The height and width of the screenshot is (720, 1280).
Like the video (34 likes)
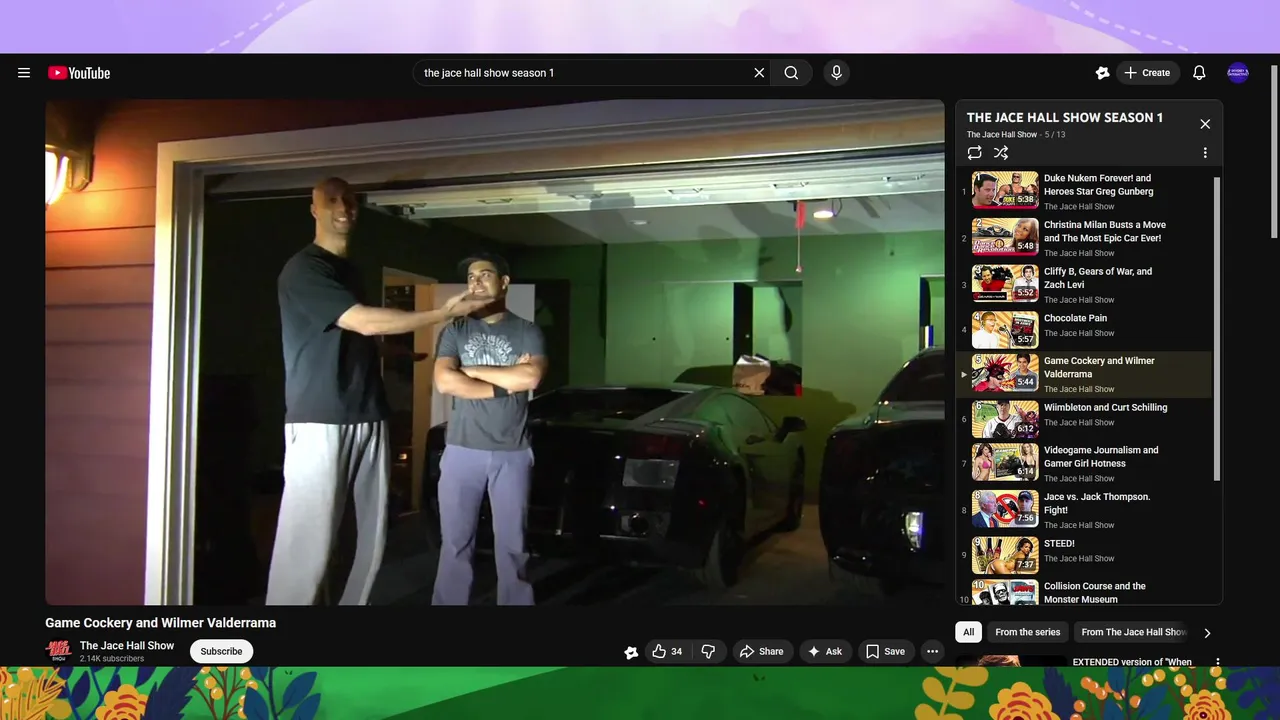[x=667, y=651]
